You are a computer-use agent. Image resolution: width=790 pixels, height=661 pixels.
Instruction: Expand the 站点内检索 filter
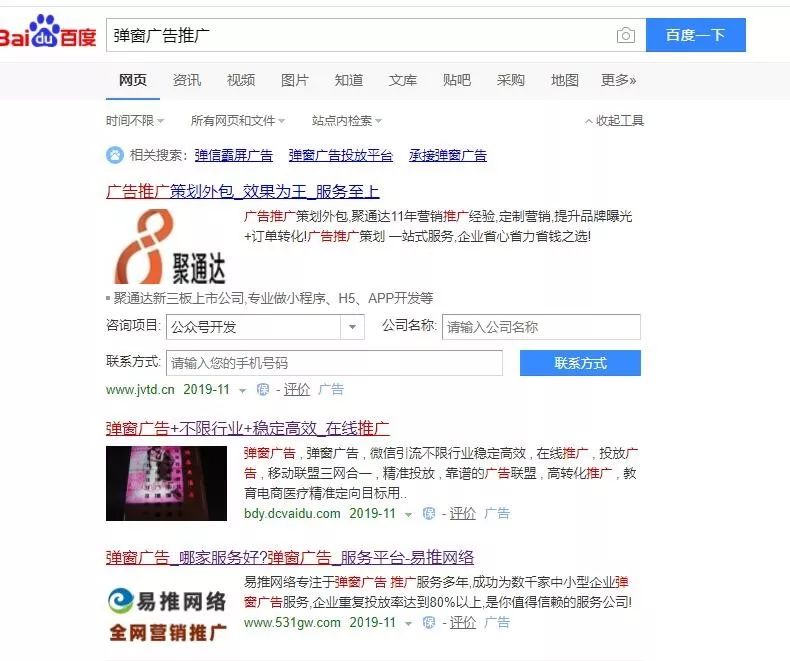(347, 121)
